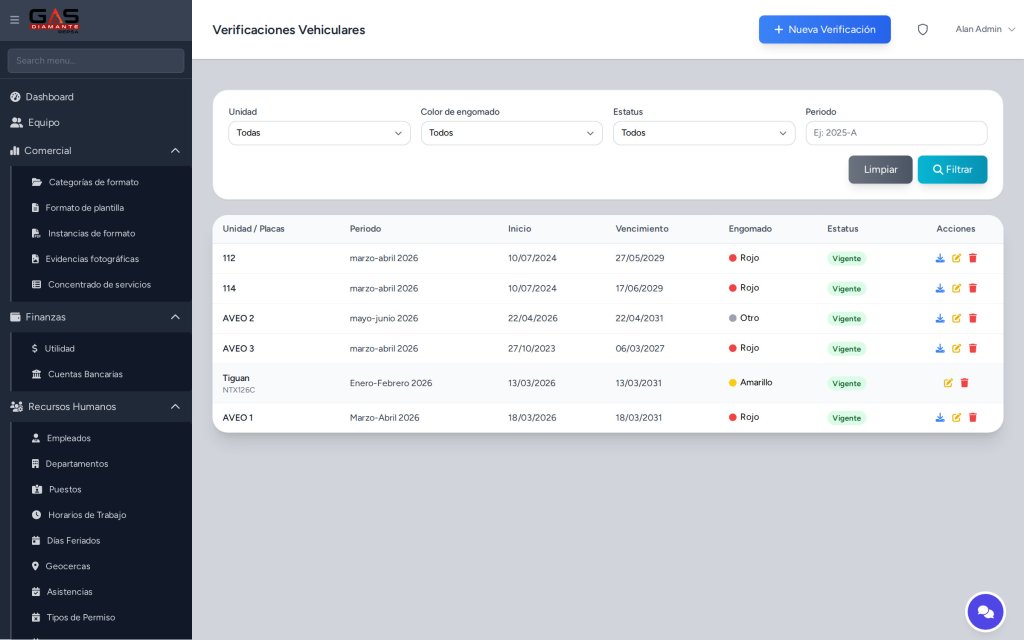Collapse the Comercial menu section
The height and width of the screenshot is (640, 1024).
[96, 150]
